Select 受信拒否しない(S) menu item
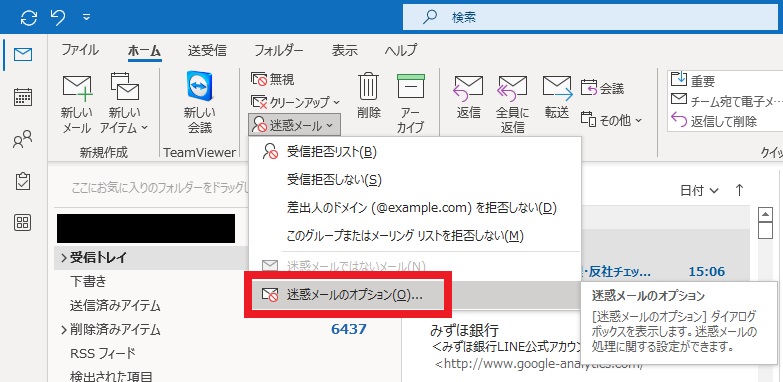This screenshot has height=382, width=783. point(414,180)
